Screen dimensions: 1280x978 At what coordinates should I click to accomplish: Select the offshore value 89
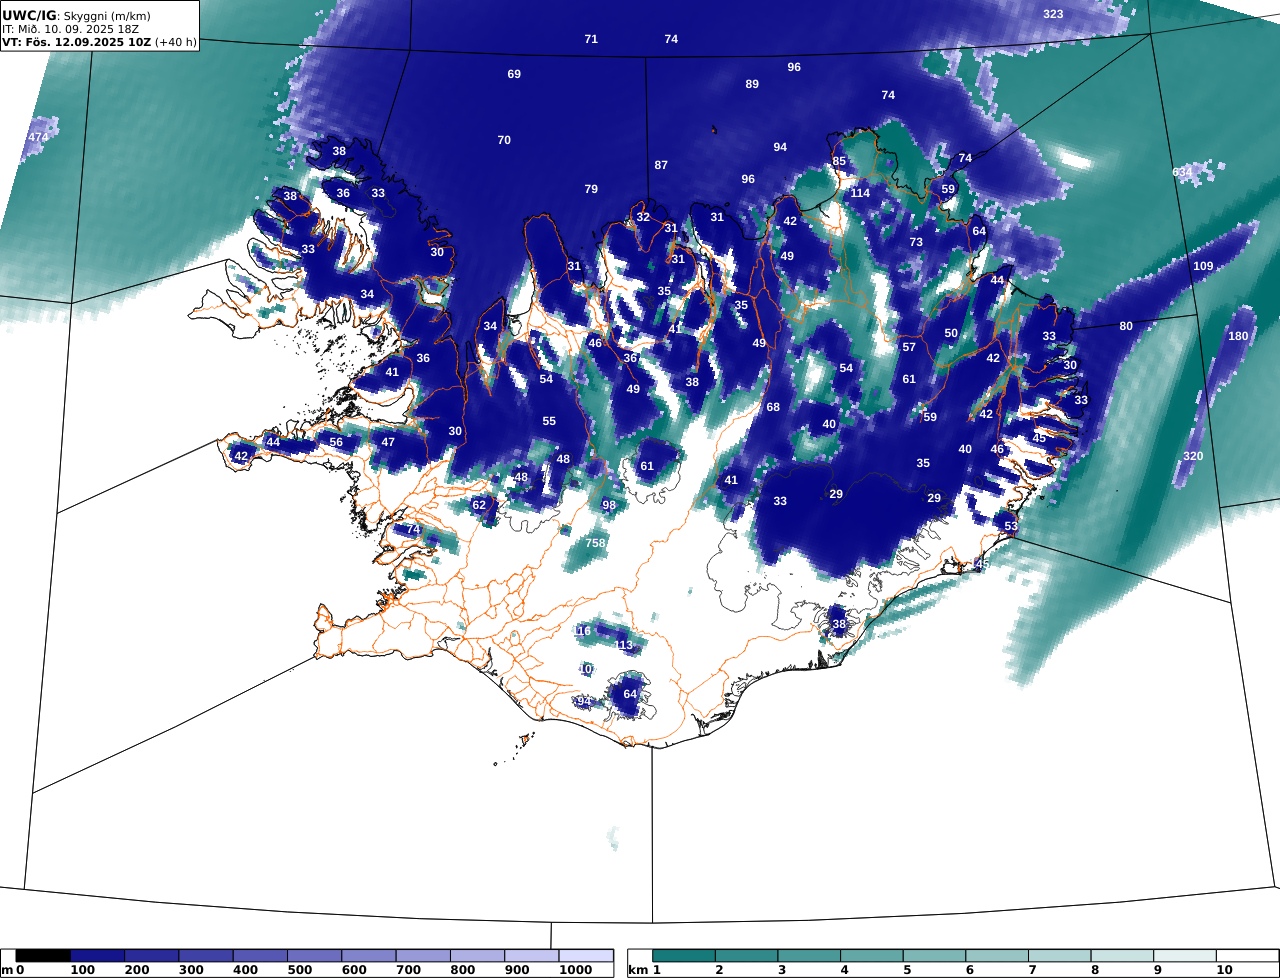pyautogui.click(x=752, y=84)
